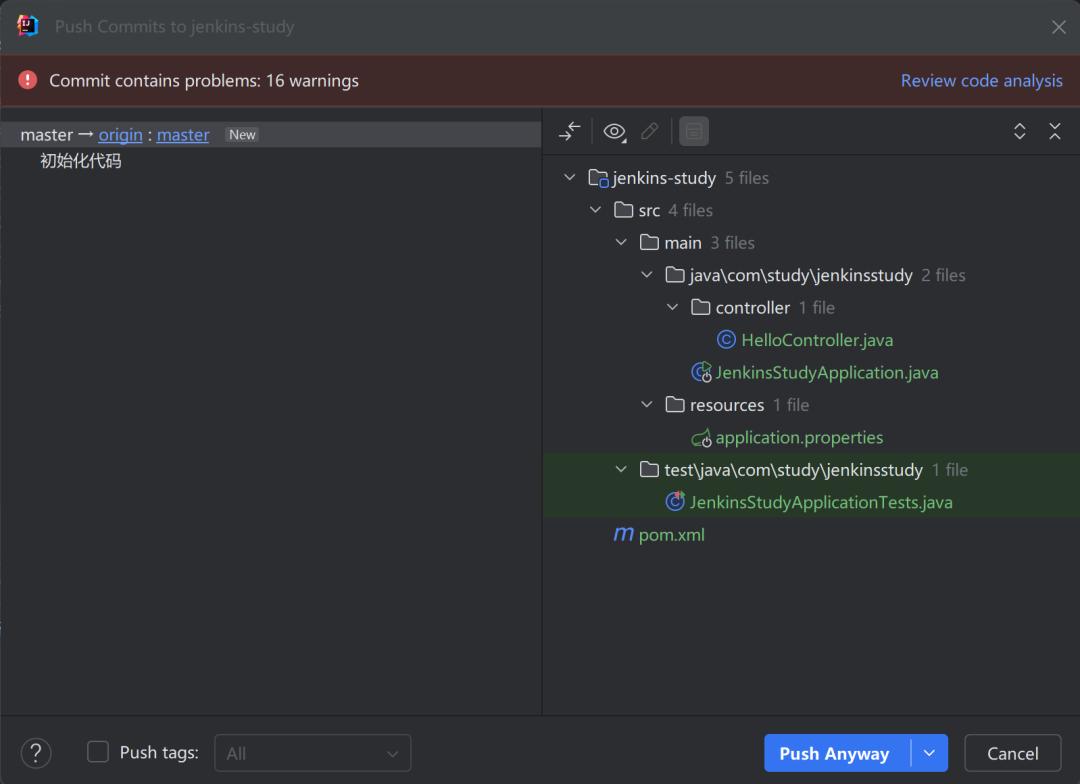Click the group by directory icon
Image resolution: width=1080 pixels, height=784 pixels.
point(693,131)
